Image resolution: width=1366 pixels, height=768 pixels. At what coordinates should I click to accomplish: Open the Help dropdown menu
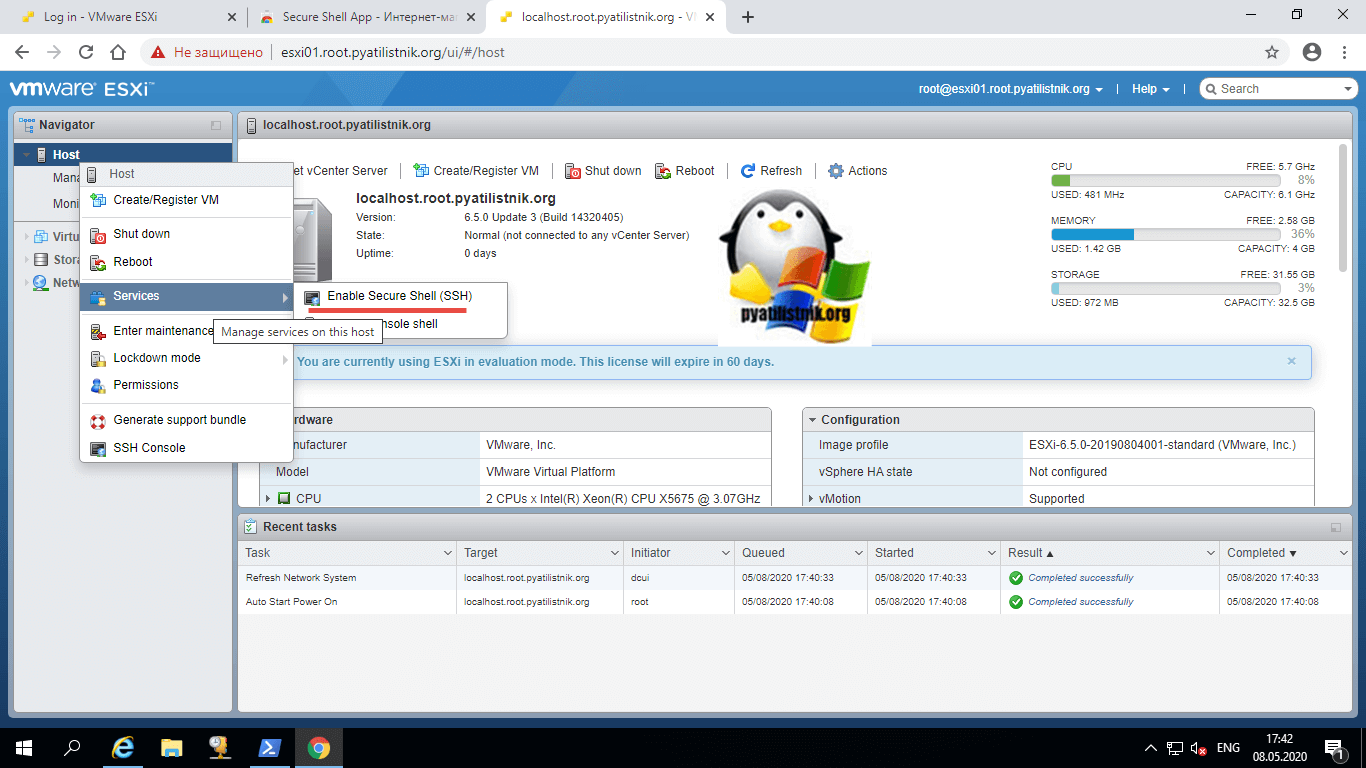coord(1150,89)
